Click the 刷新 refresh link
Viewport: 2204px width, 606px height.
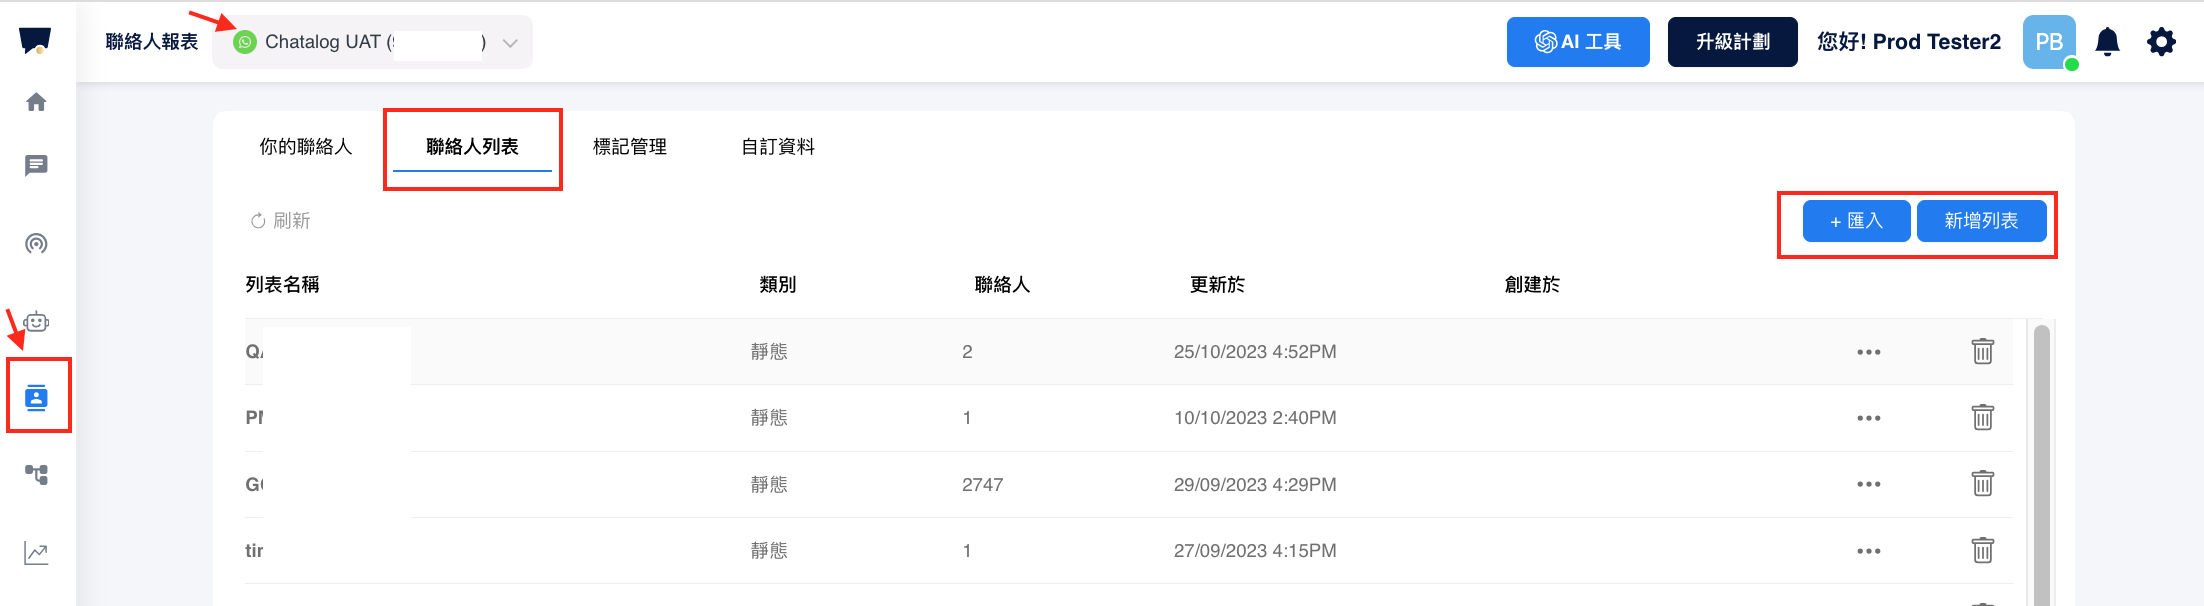click(x=281, y=221)
